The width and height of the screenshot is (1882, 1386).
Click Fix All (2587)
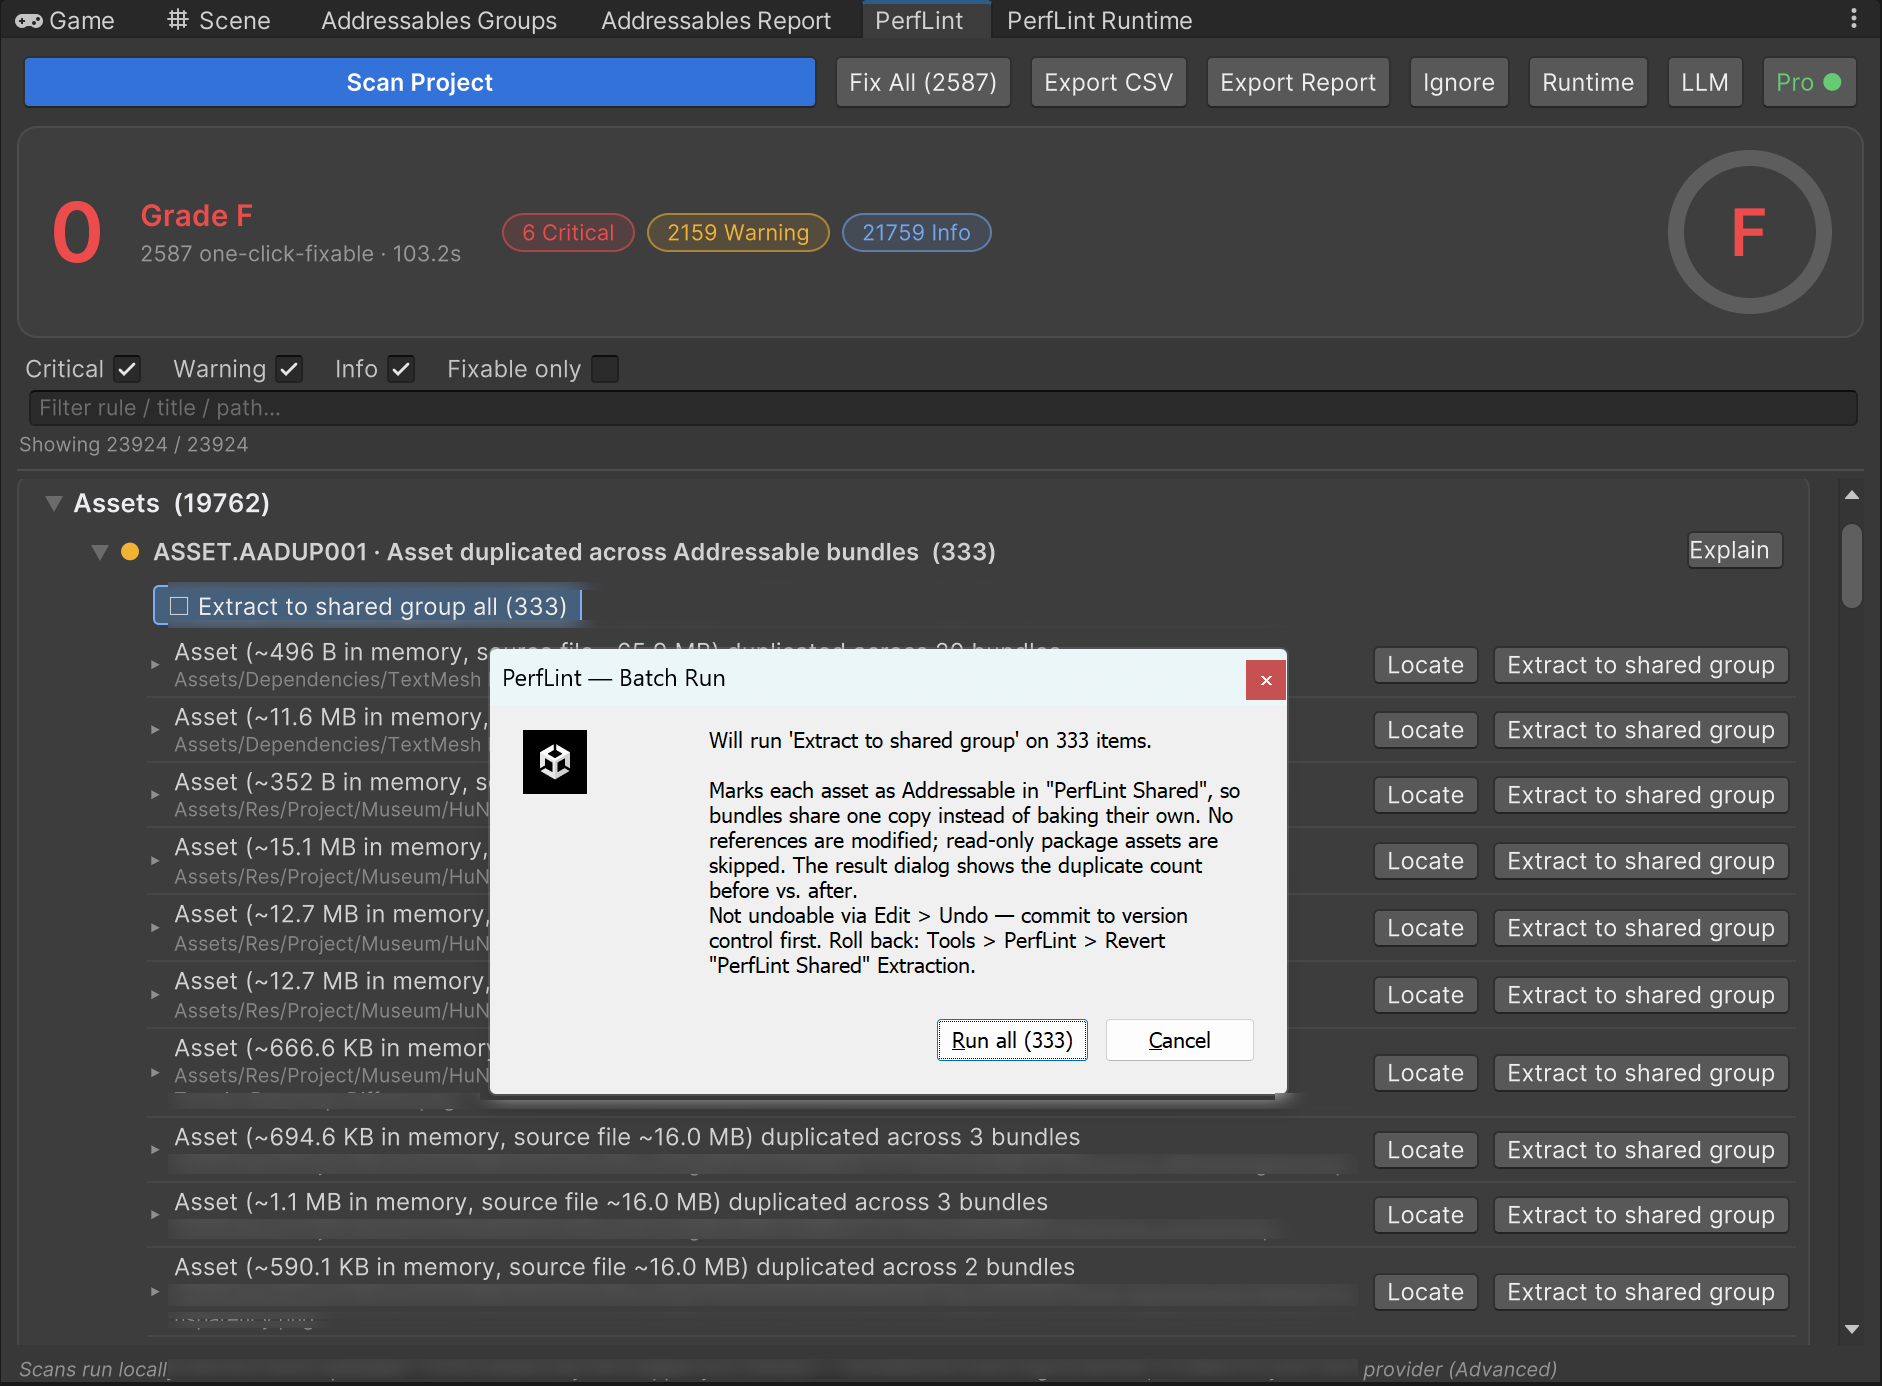[923, 82]
